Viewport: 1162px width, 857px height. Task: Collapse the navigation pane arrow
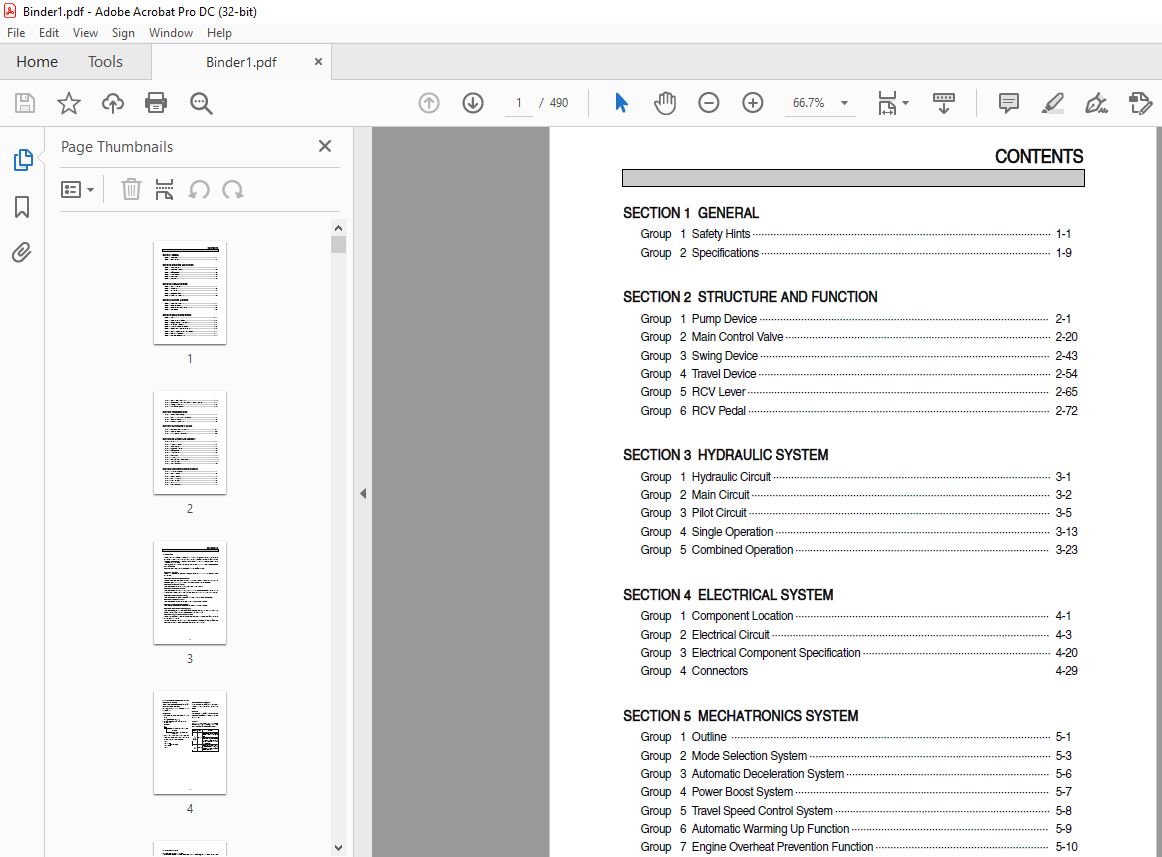363,493
